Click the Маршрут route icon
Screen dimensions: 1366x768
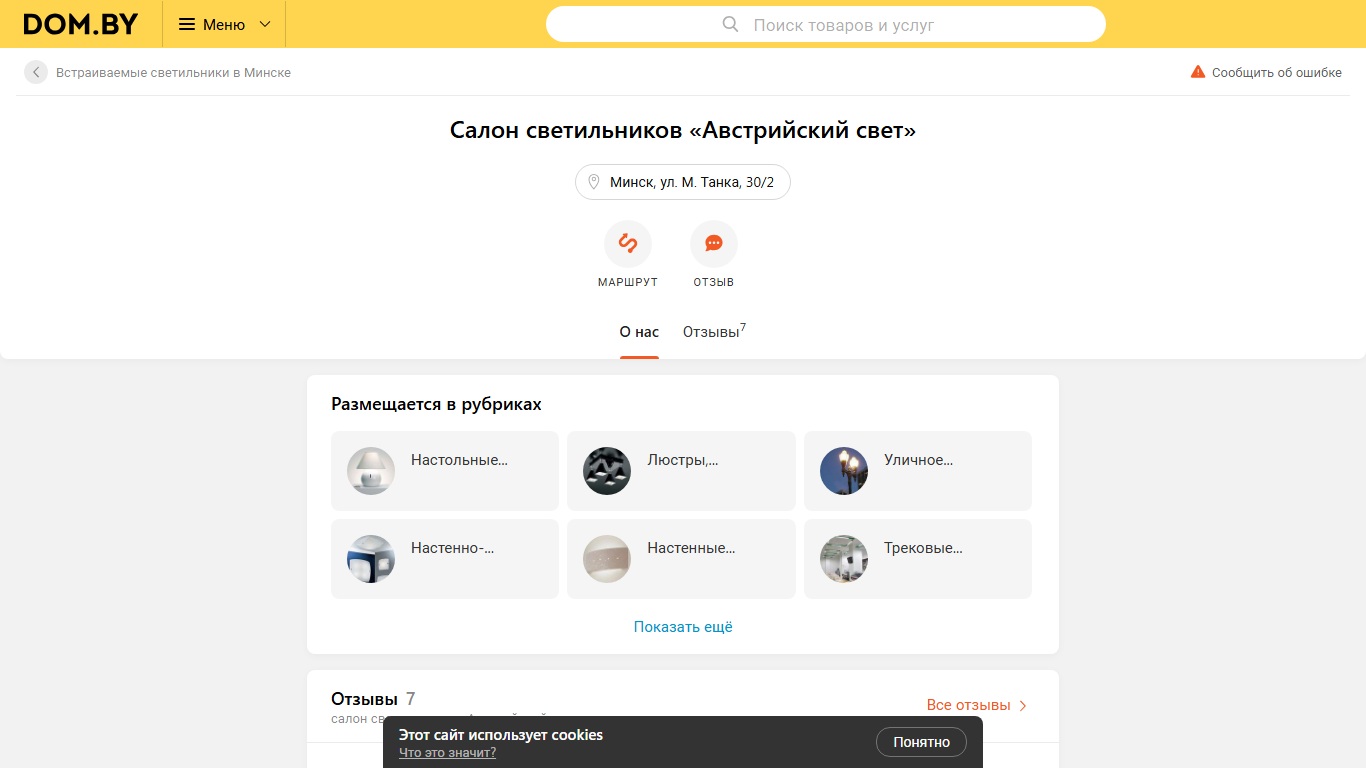point(628,244)
